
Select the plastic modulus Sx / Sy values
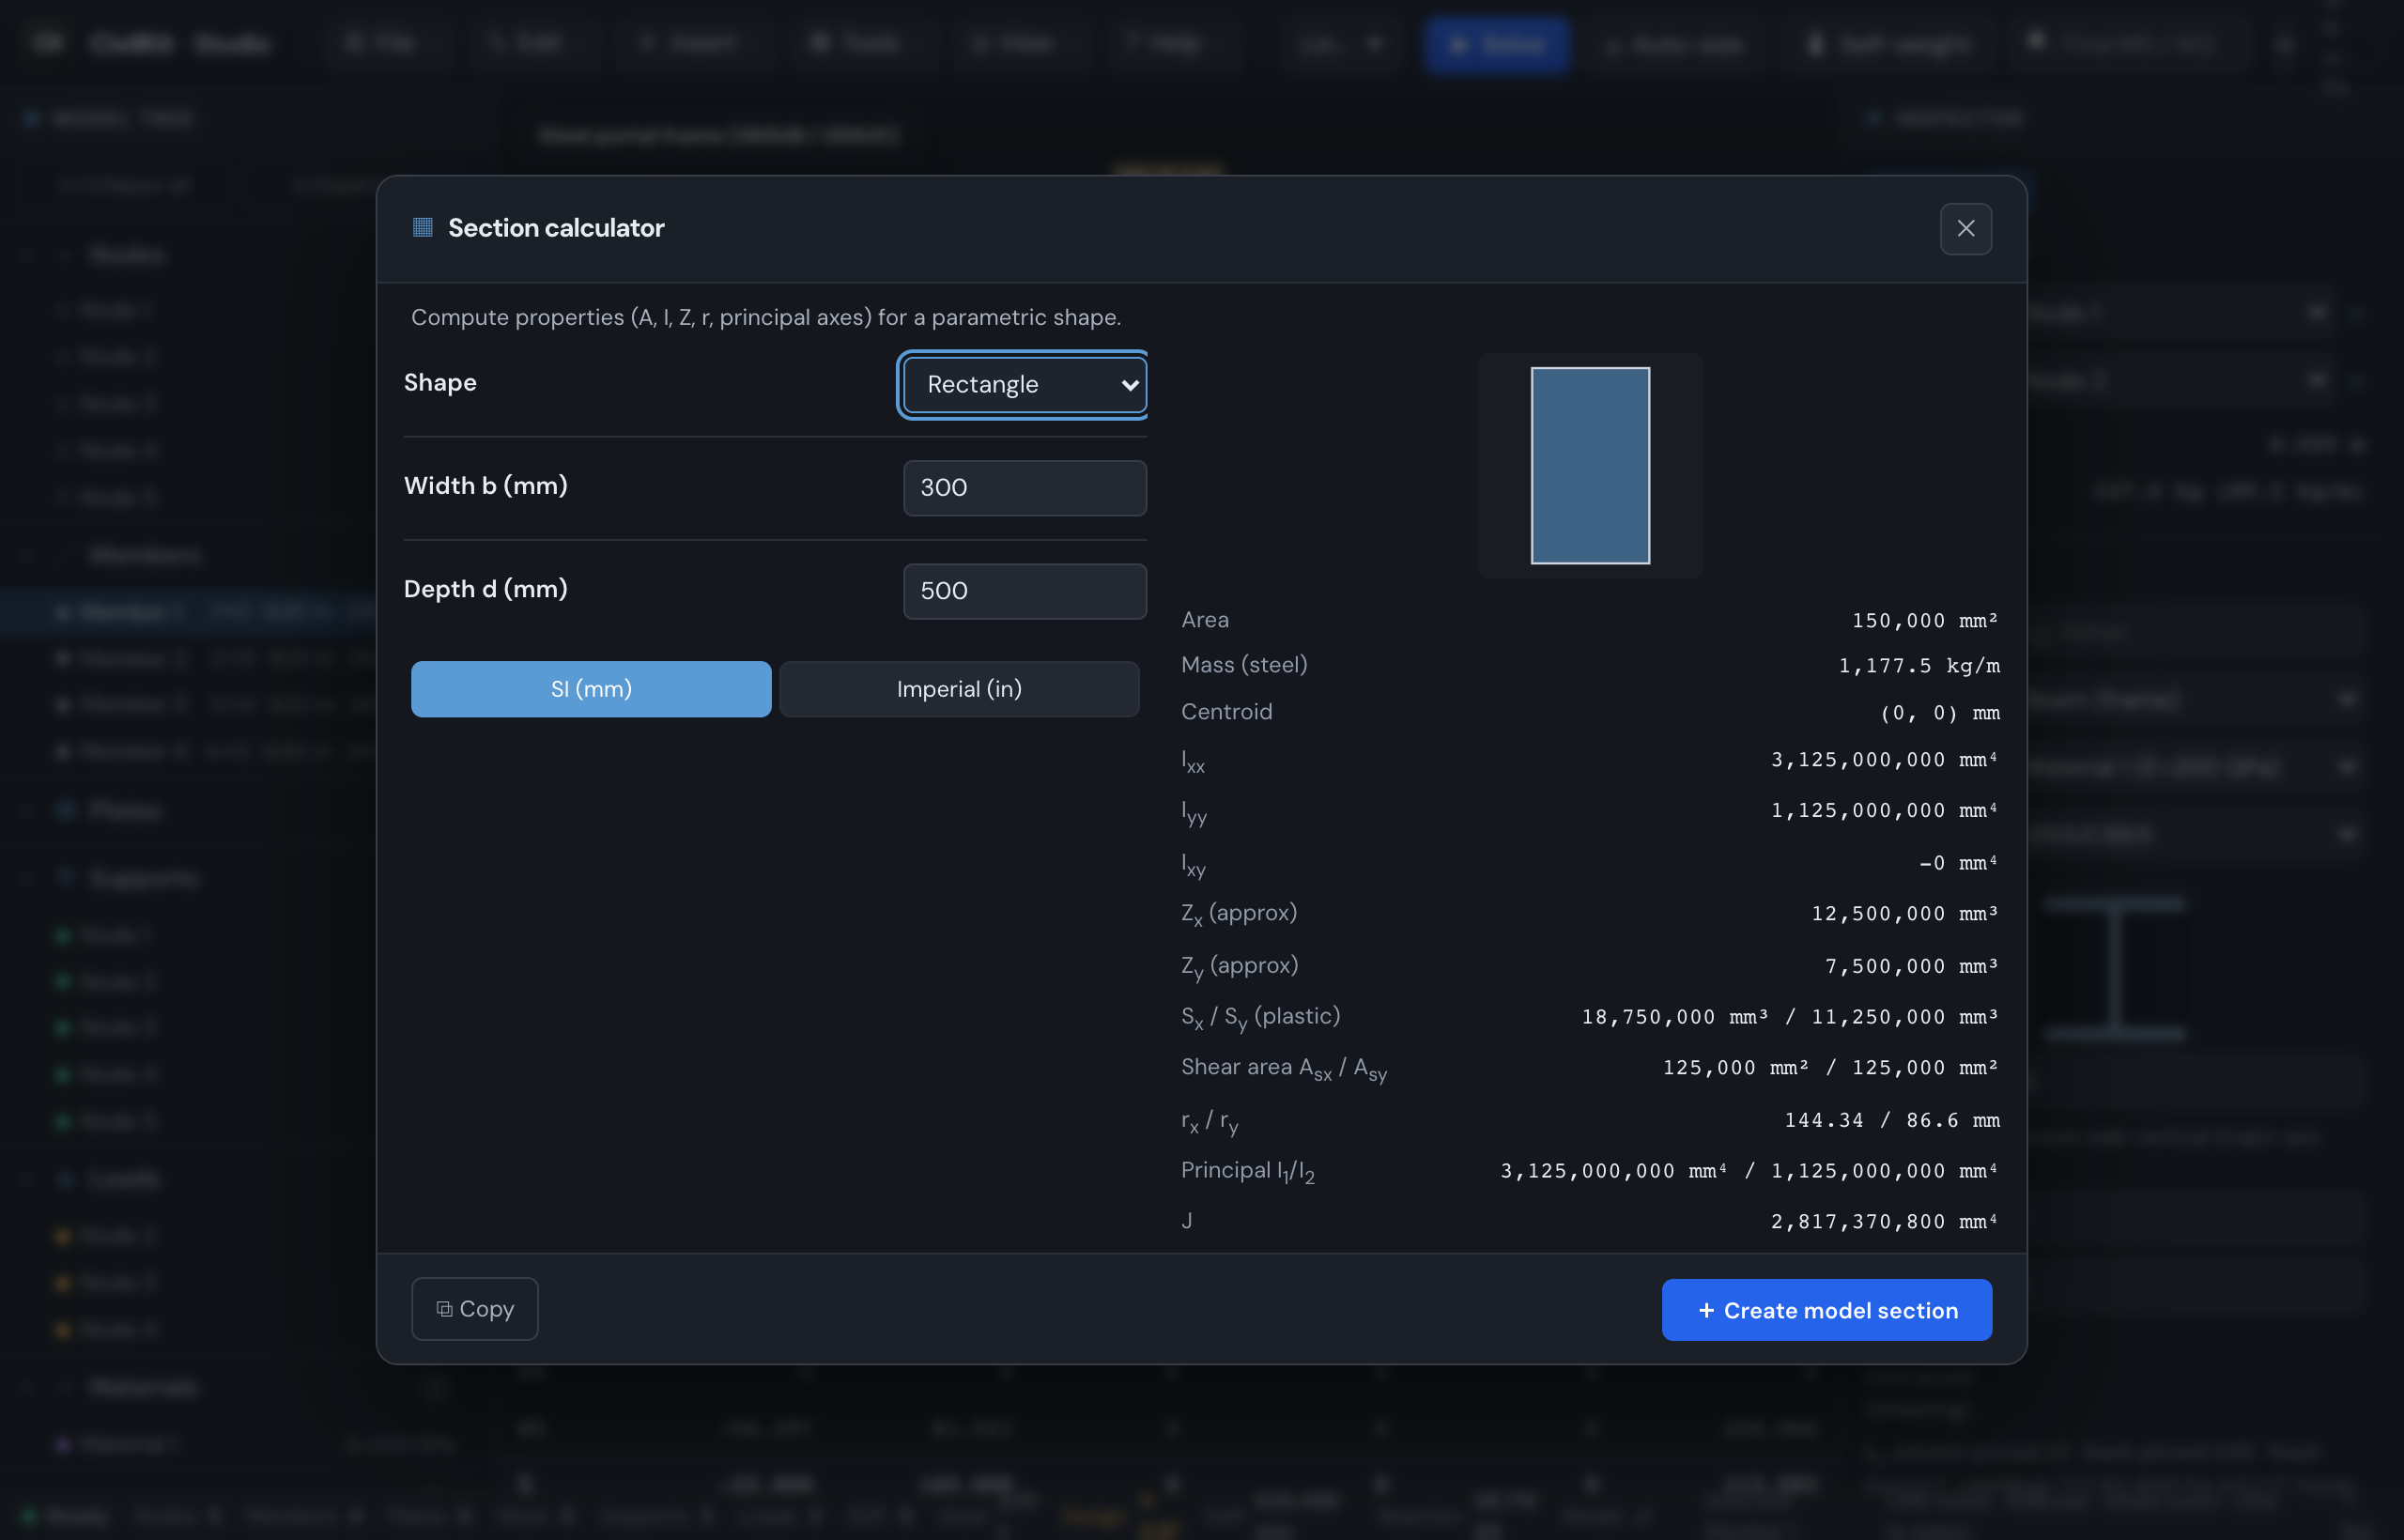pyautogui.click(x=1789, y=1017)
